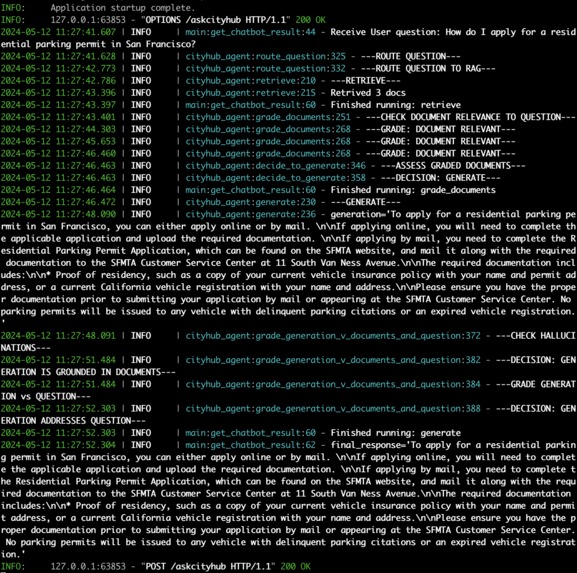Viewport: 577px width, 573px height.
Task: Click the '---RETRIEVE---' message
Action: pyautogui.click(x=365, y=80)
